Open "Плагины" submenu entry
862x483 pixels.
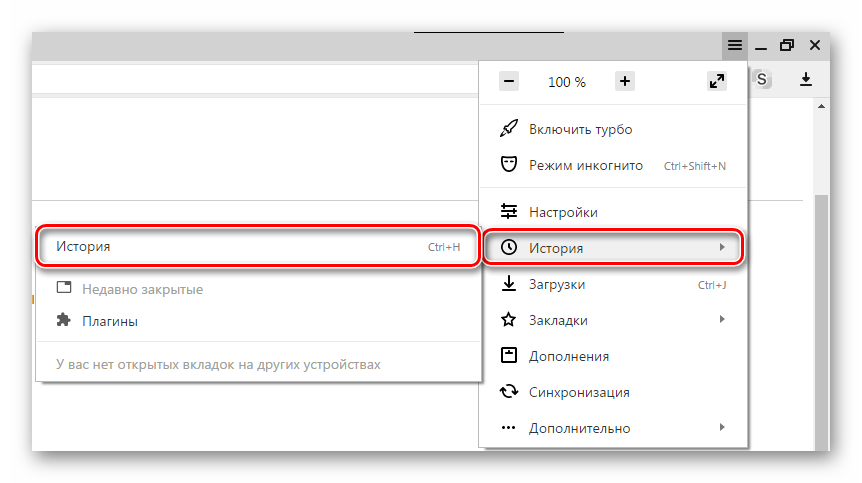coord(258,321)
